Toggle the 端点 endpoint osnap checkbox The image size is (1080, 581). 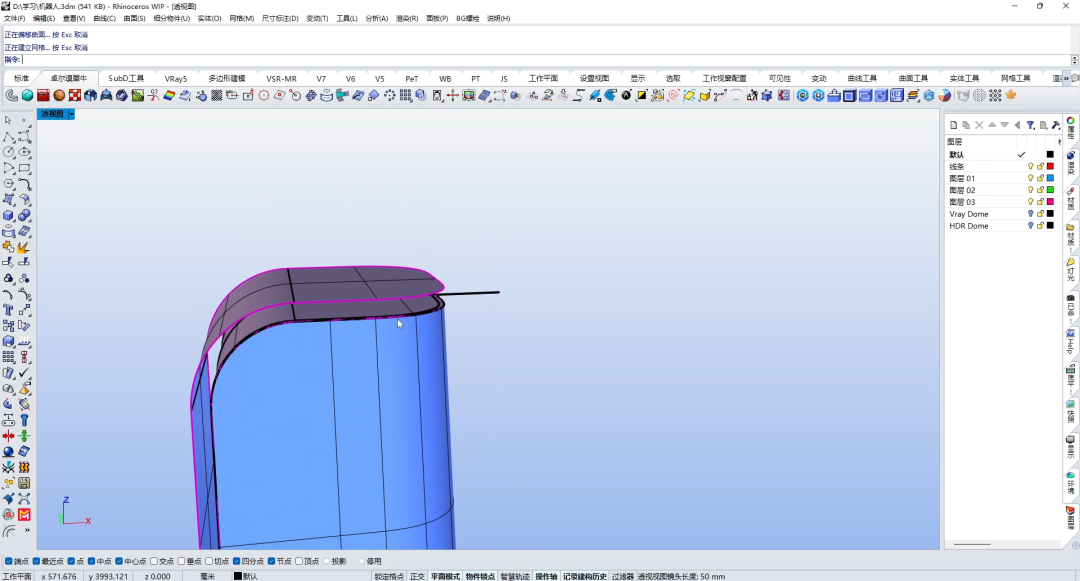pos(9,562)
